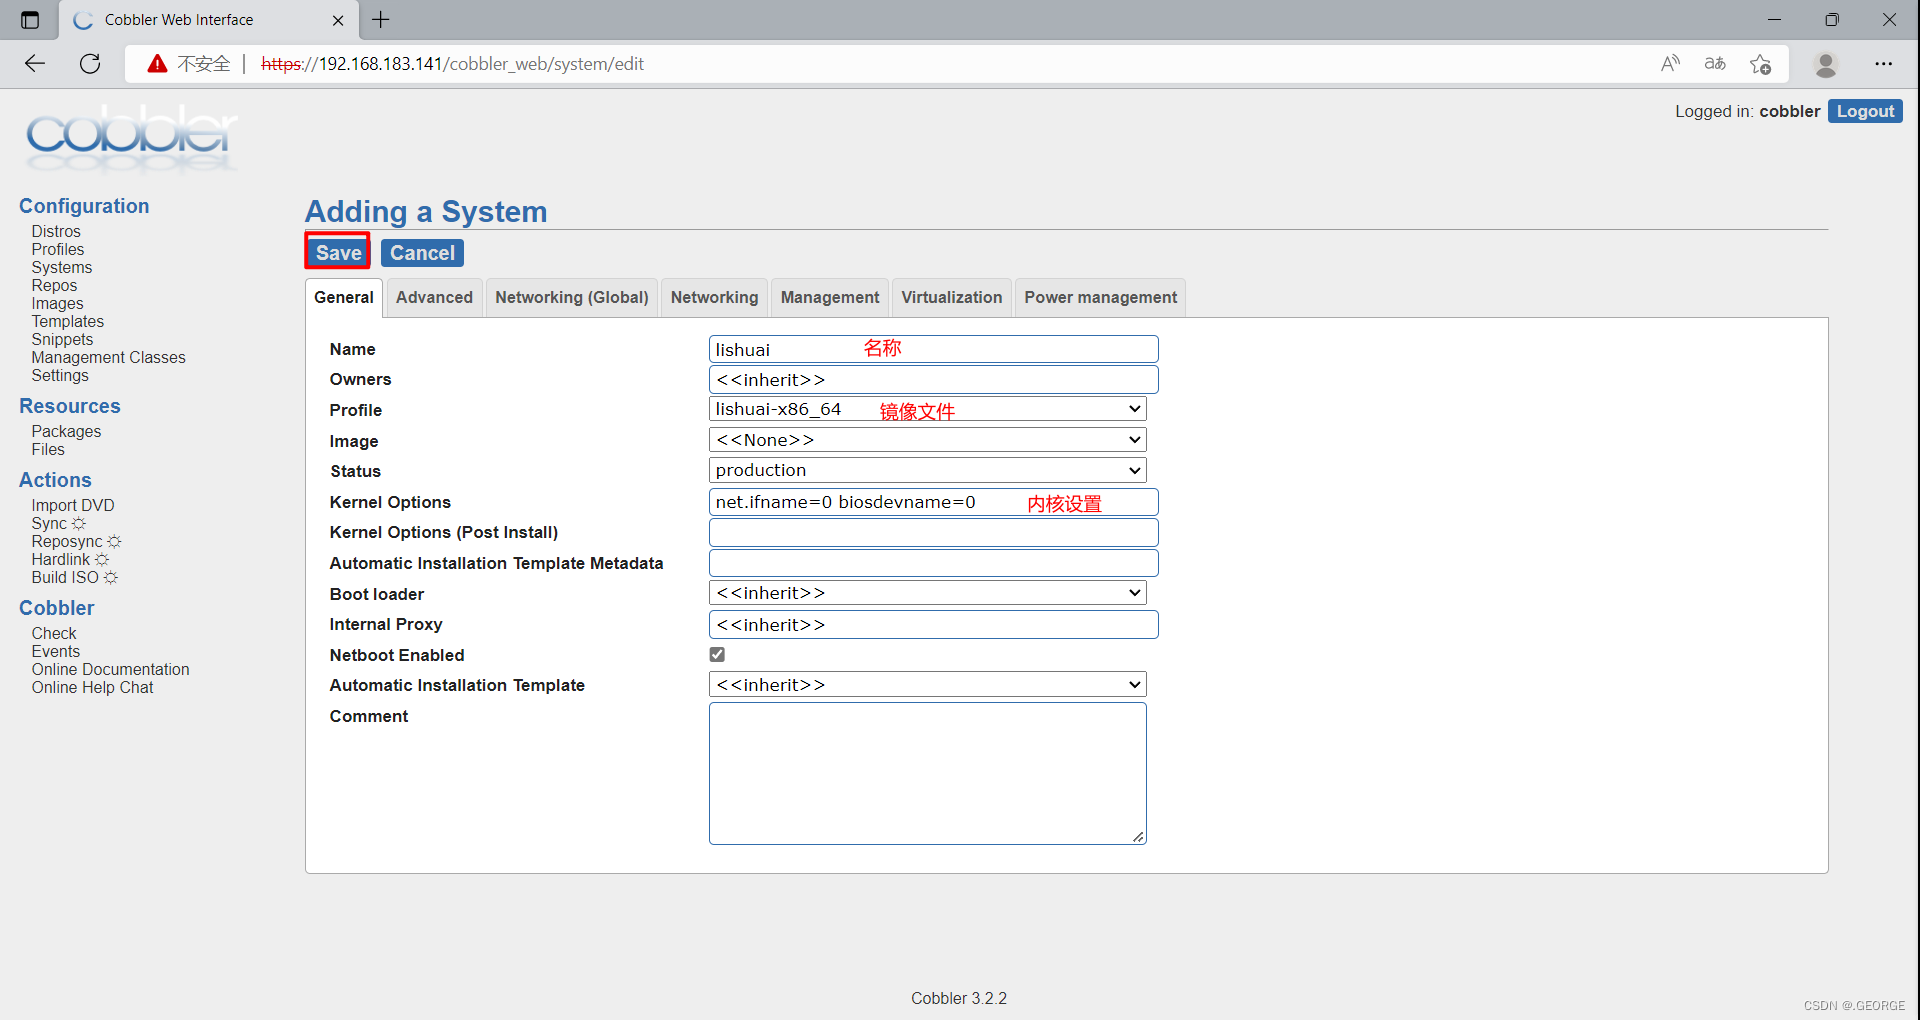
Task: Close the Cobbler Web Interface tab
Action: coord(338,20)
